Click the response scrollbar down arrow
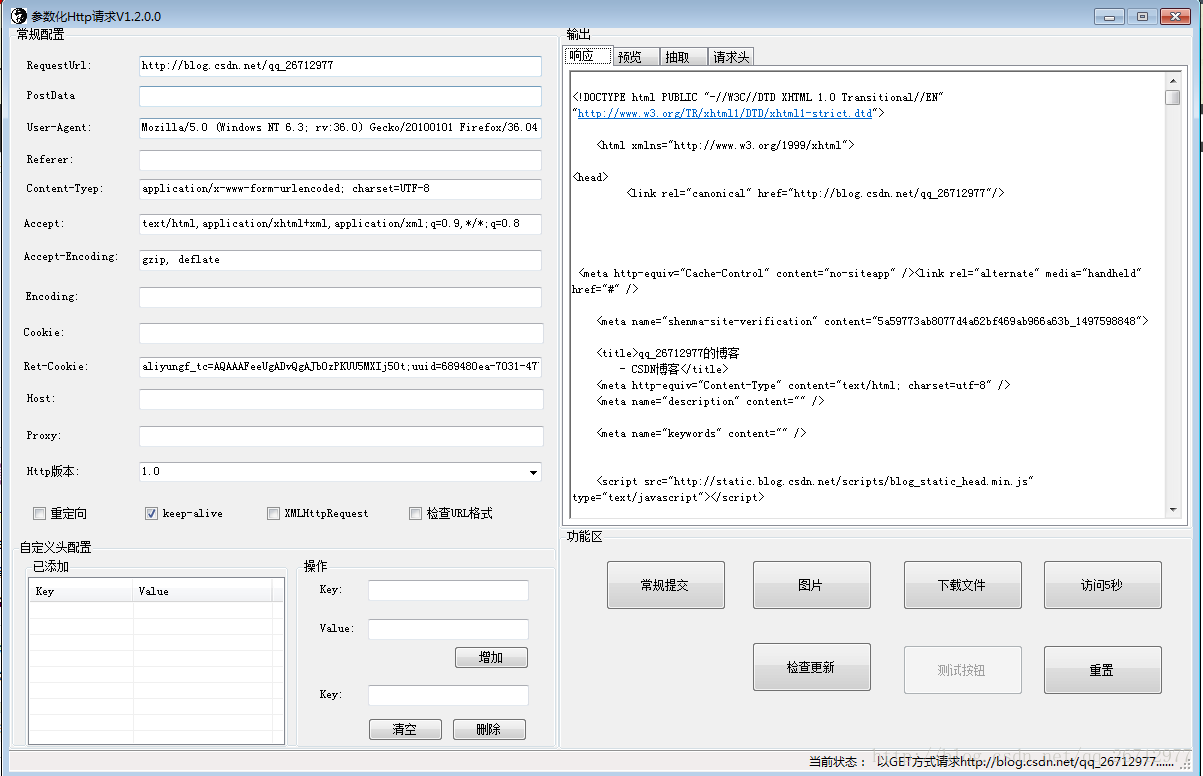 click(x=1172, y=510)
